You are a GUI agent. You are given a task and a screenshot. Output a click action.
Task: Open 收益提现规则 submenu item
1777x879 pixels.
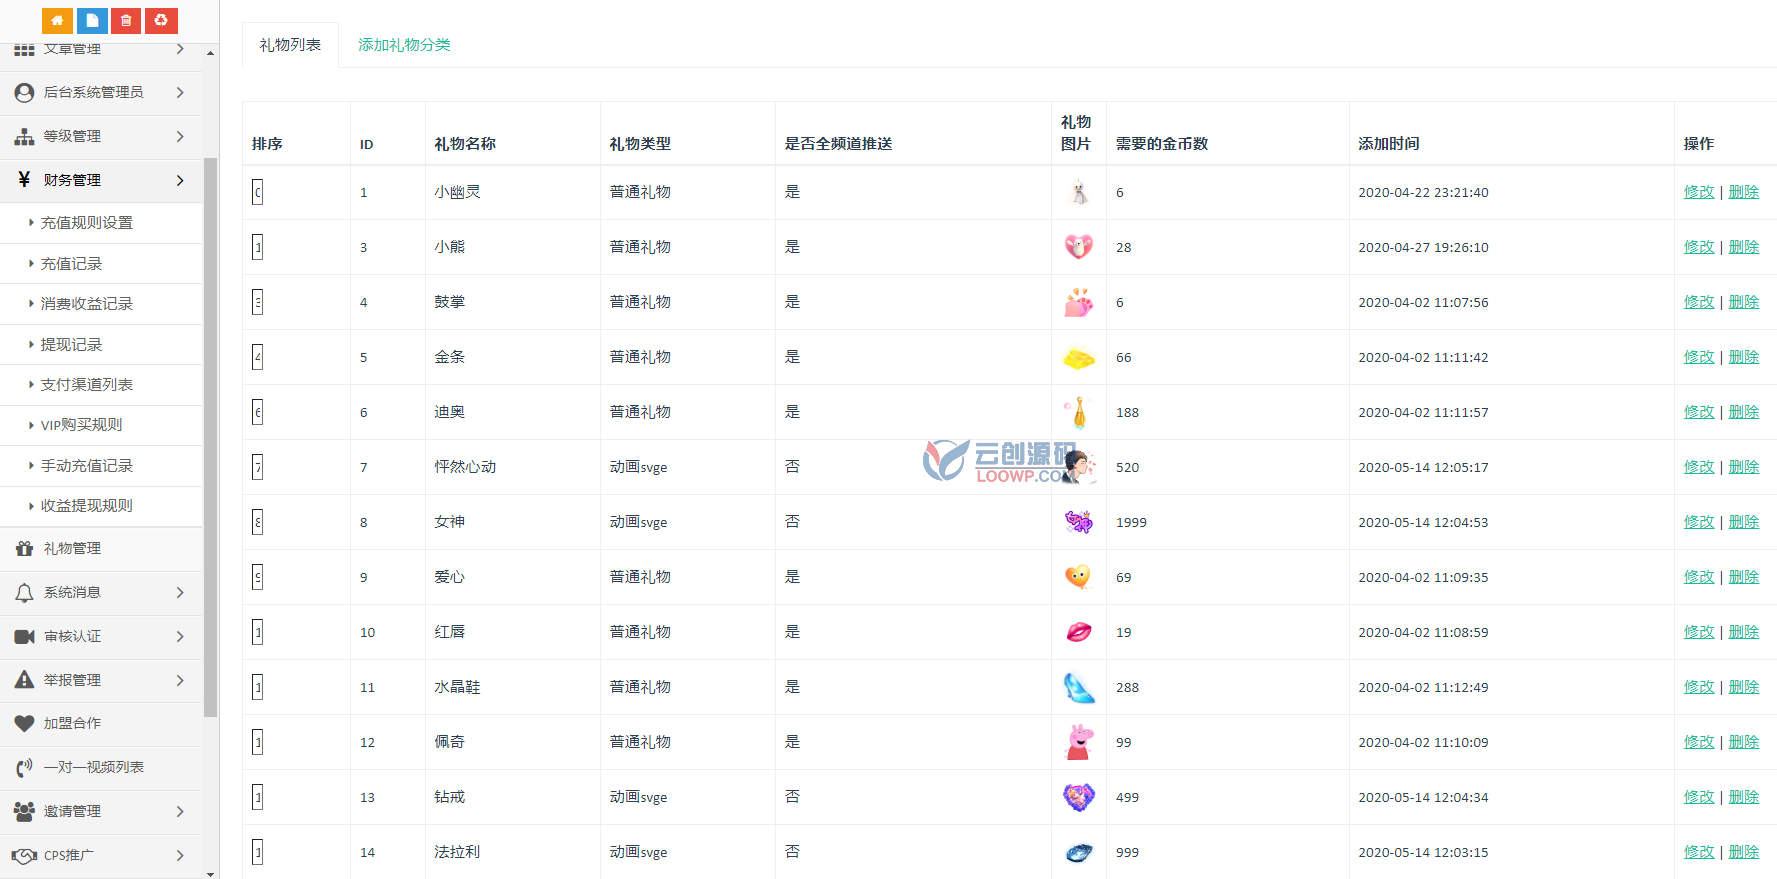86,506
